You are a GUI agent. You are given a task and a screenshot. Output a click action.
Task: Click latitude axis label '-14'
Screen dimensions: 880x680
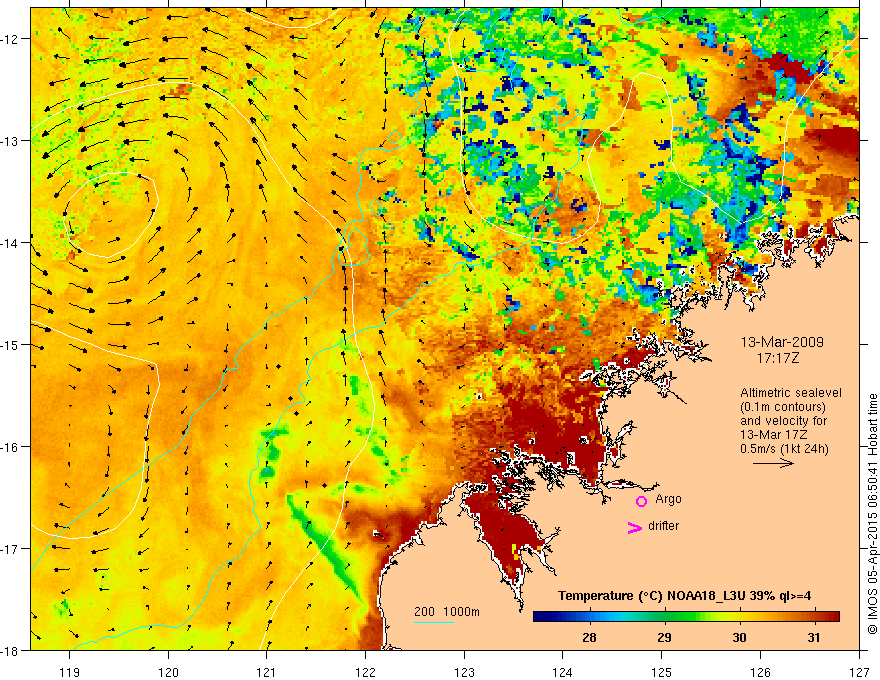[9, 243]
